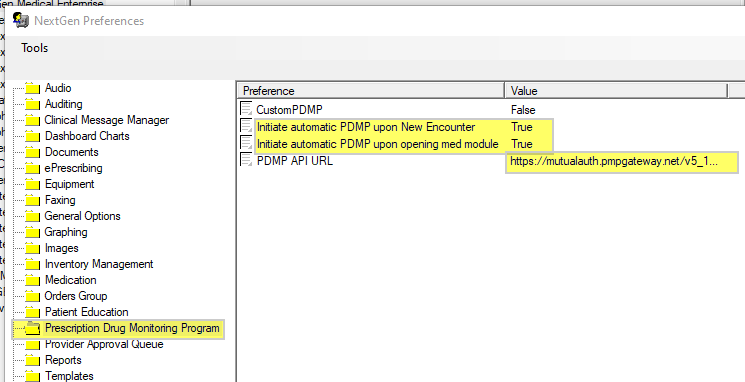Viewport: 745px width, 382px height.
Task: Open the Reports preferences category
Action: (x=63, y=360)
